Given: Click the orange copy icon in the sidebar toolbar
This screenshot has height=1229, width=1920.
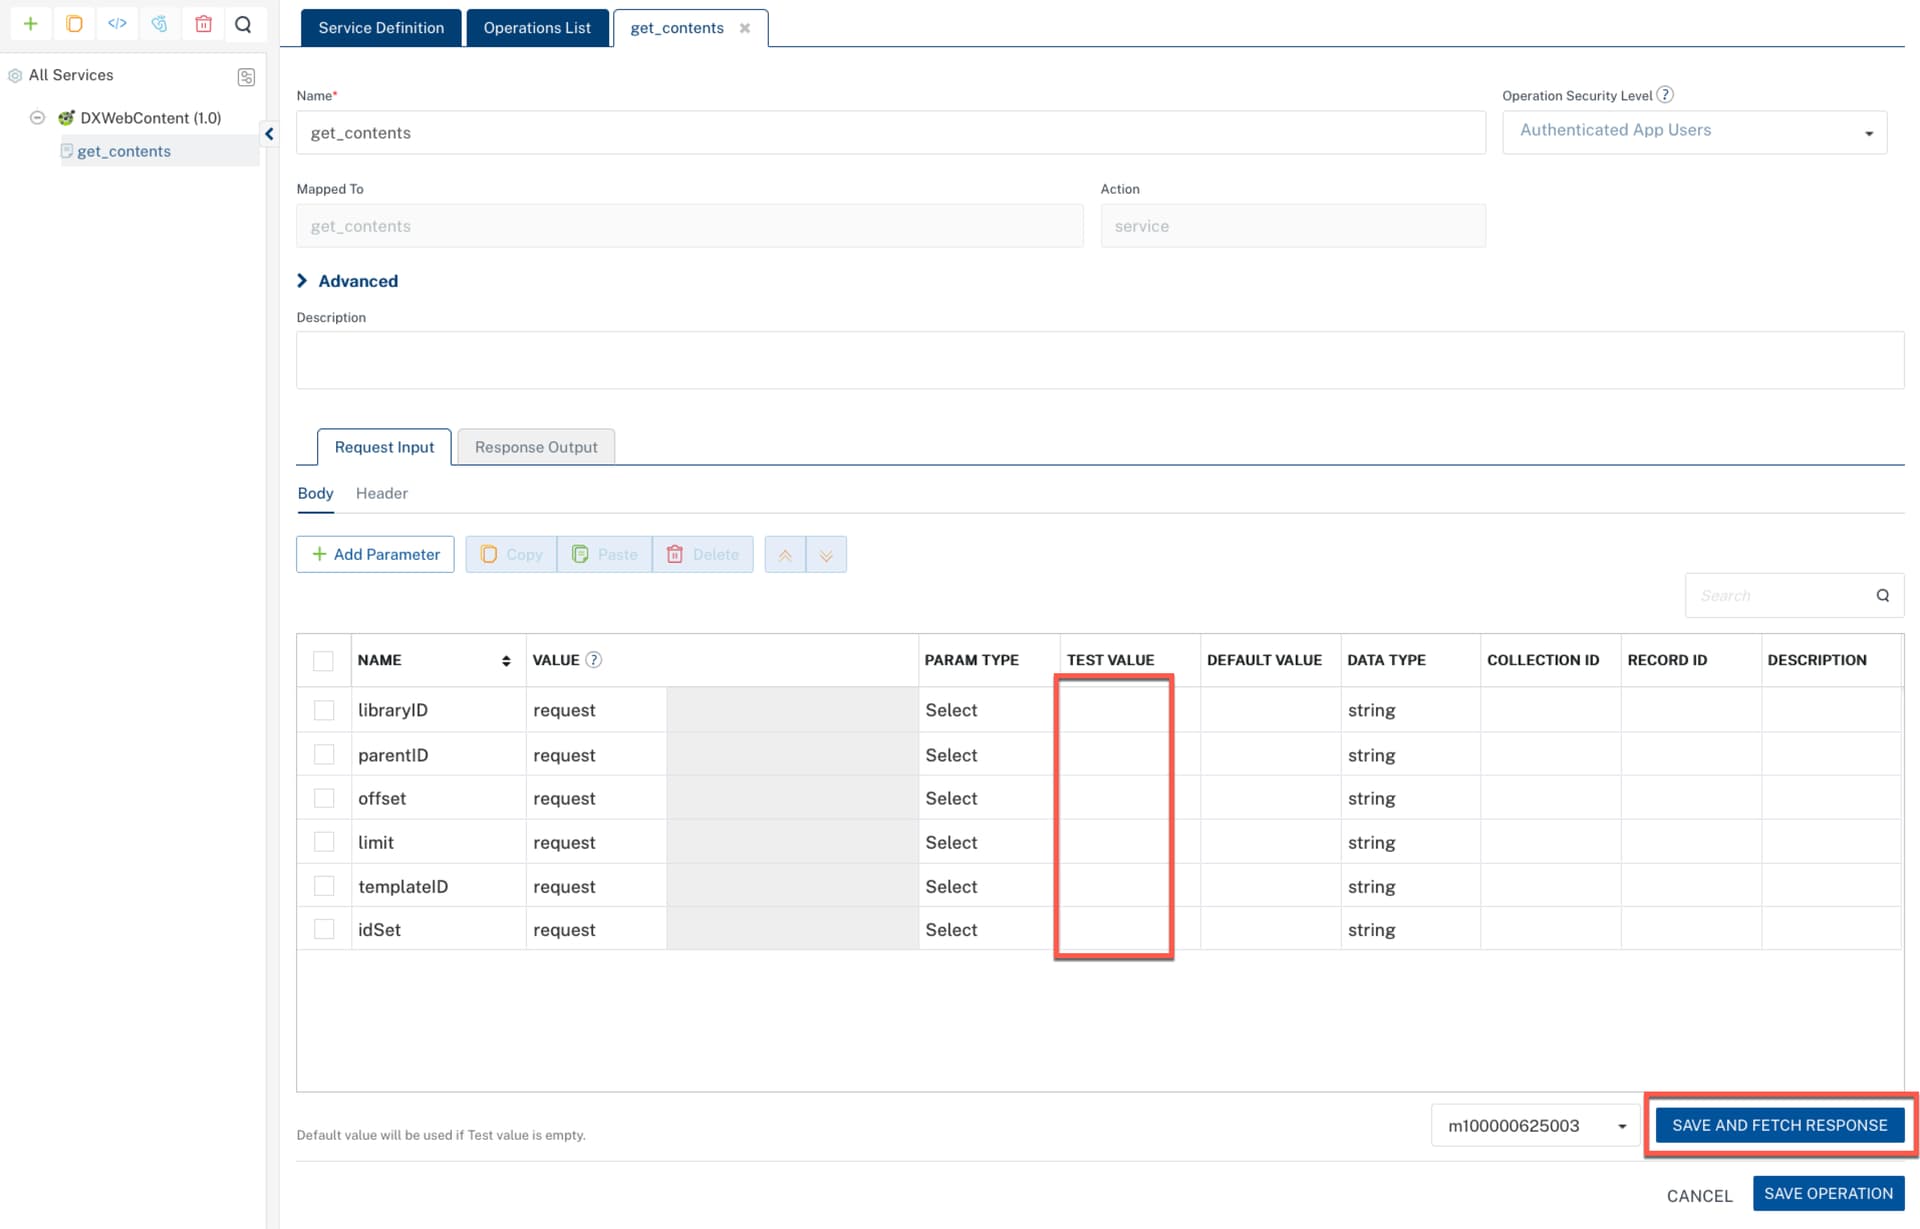Looking at the screenshot, I should 74,24.
